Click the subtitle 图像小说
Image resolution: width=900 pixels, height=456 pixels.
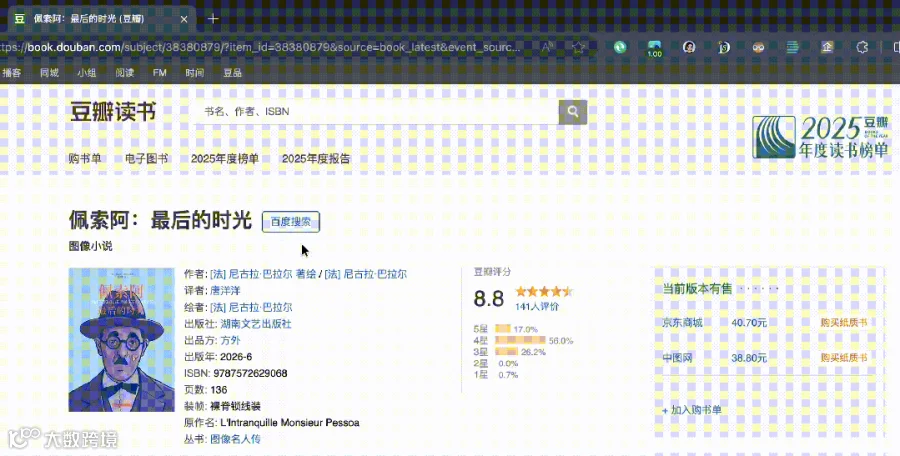click(91, 246)
